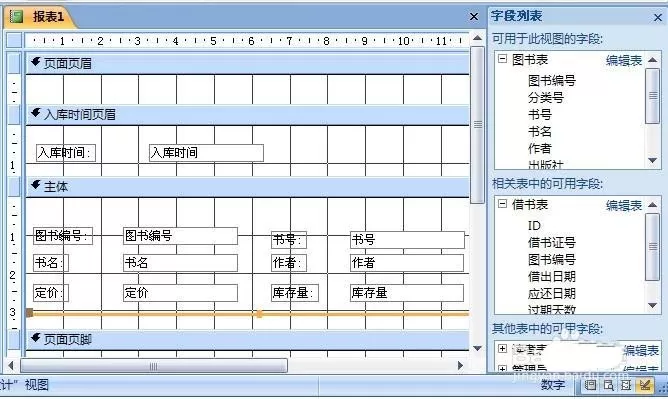
Task: Select the 主体 section bar
Action: click(x=248, y=187)
